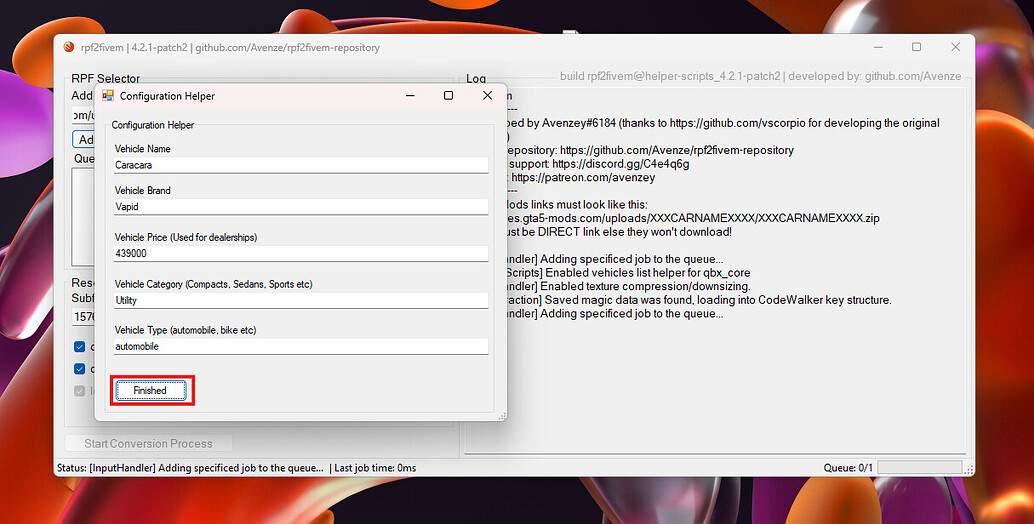Click the Queue progress bar in status bar
Image resolution: width=1034 pixels, height=524 pixels.
click(x=919, y=467)
